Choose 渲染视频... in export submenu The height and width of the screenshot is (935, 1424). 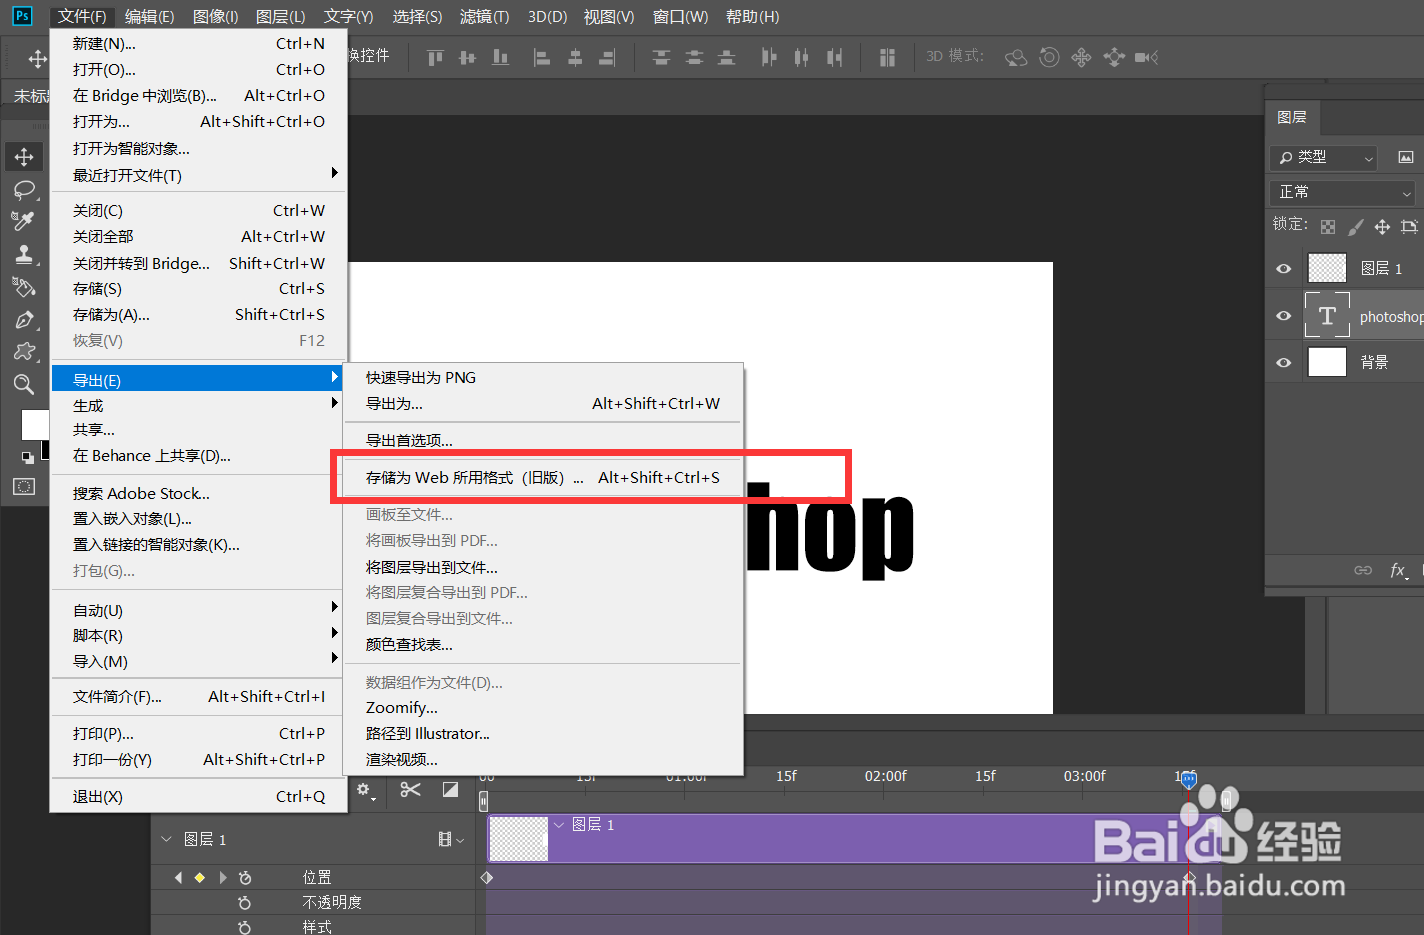pyautogui.click(x=543, y=760)
